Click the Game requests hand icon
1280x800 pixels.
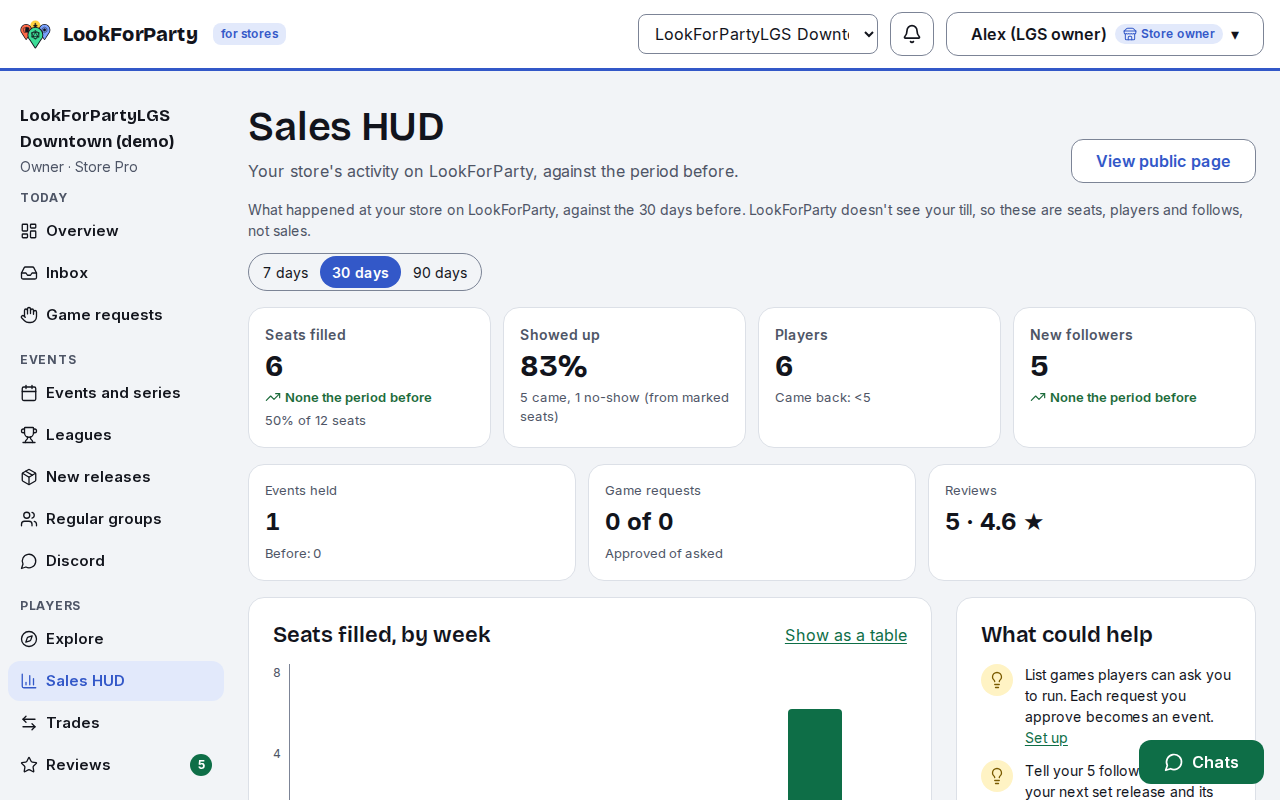[29, 315]
